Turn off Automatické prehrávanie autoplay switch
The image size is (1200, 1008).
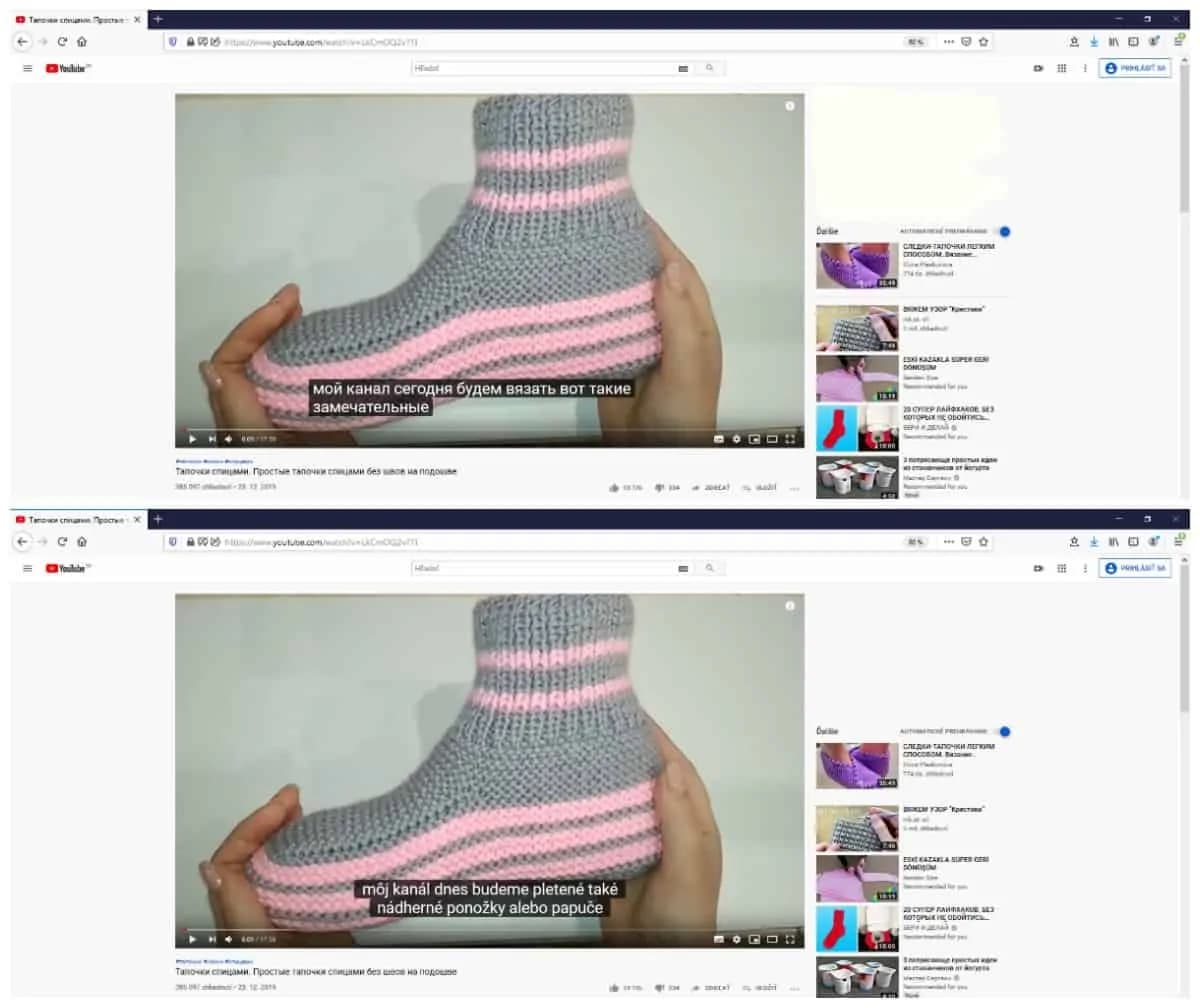click(1005, 231)
